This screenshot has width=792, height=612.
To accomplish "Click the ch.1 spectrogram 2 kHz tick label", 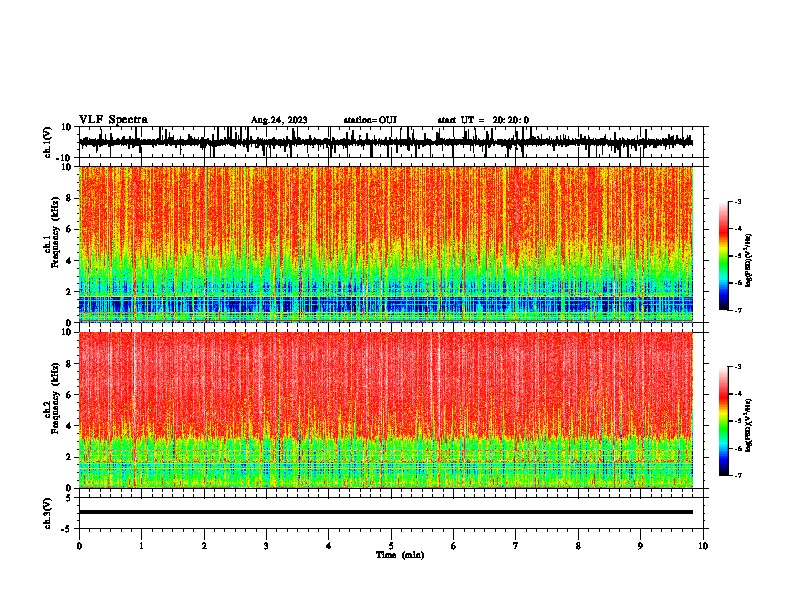I will (x=69, y=291).
